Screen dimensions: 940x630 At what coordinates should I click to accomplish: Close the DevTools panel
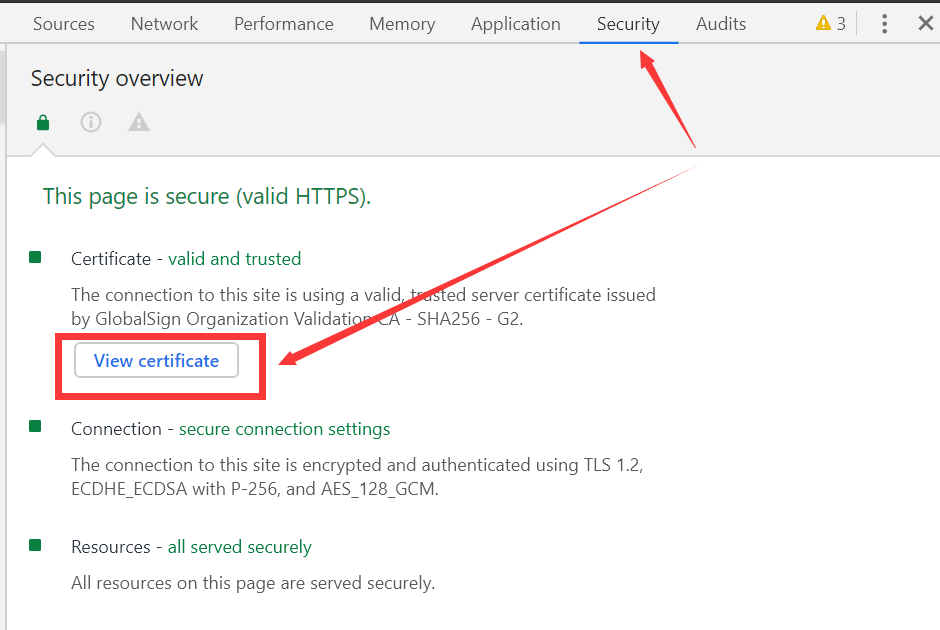point(926,23)
